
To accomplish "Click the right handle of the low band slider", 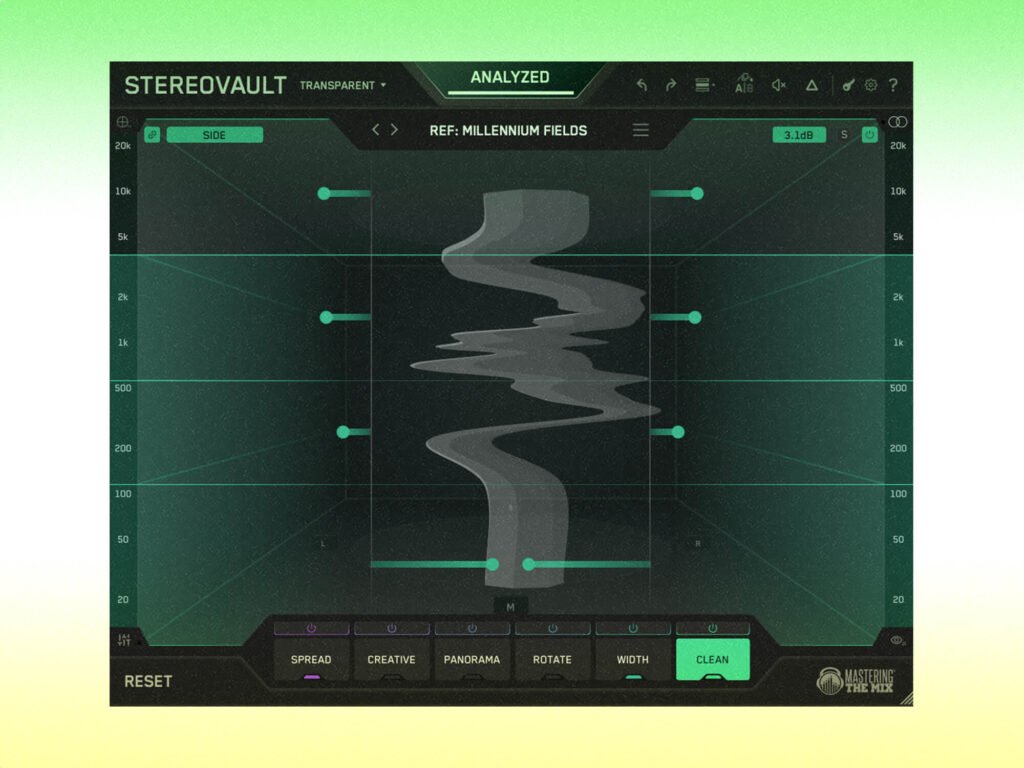I will click(x=528, y=564).
